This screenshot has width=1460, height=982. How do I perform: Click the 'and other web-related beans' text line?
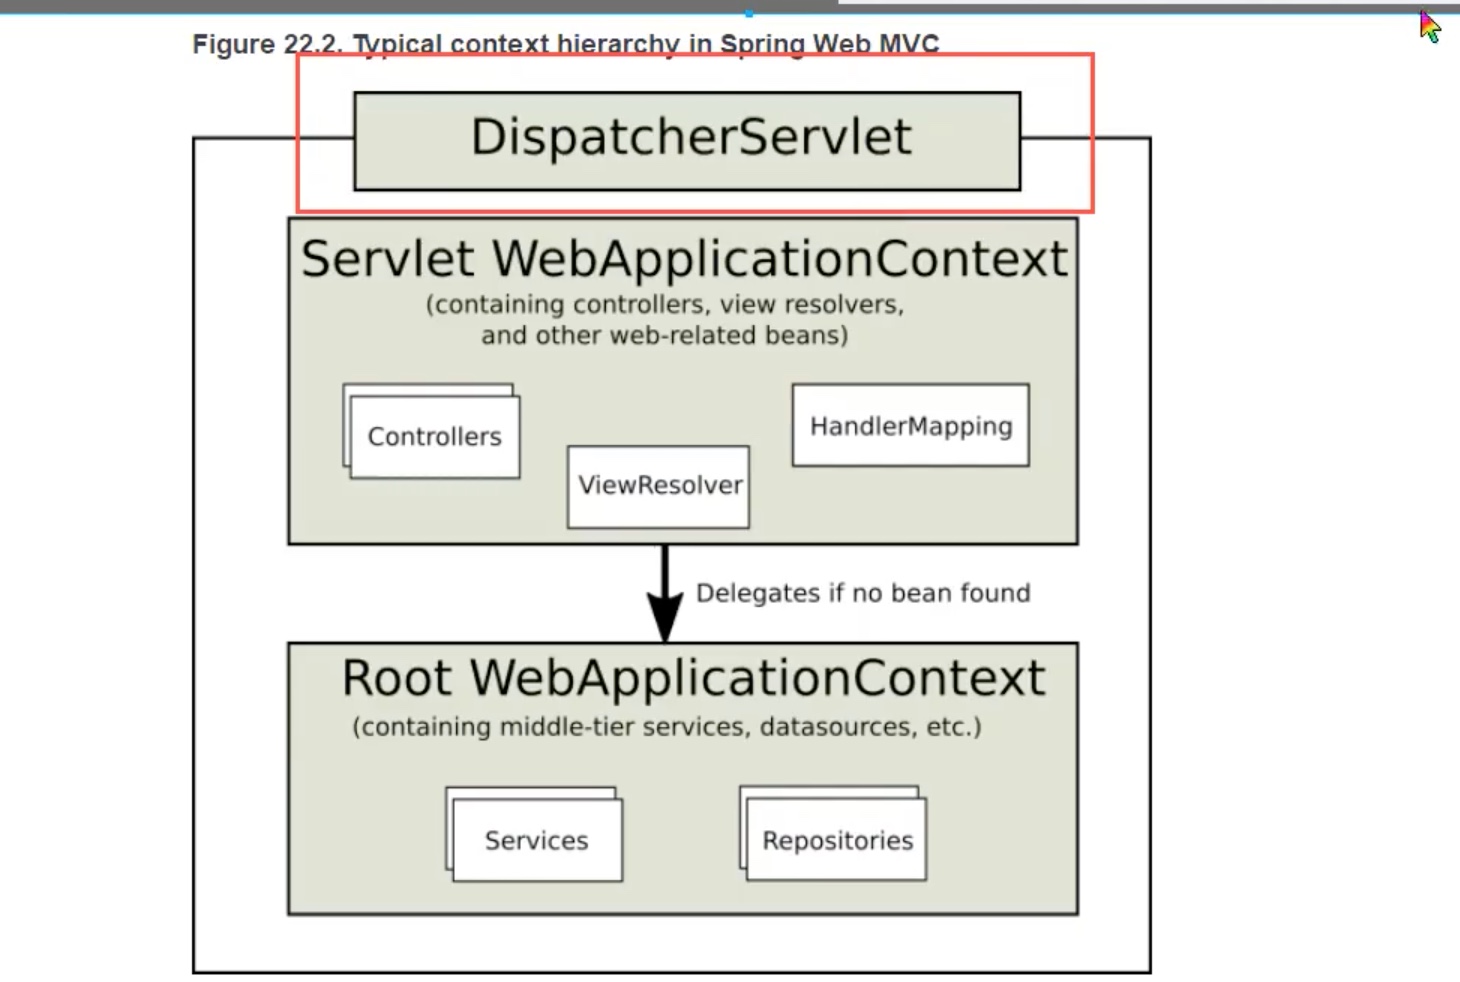665,335
